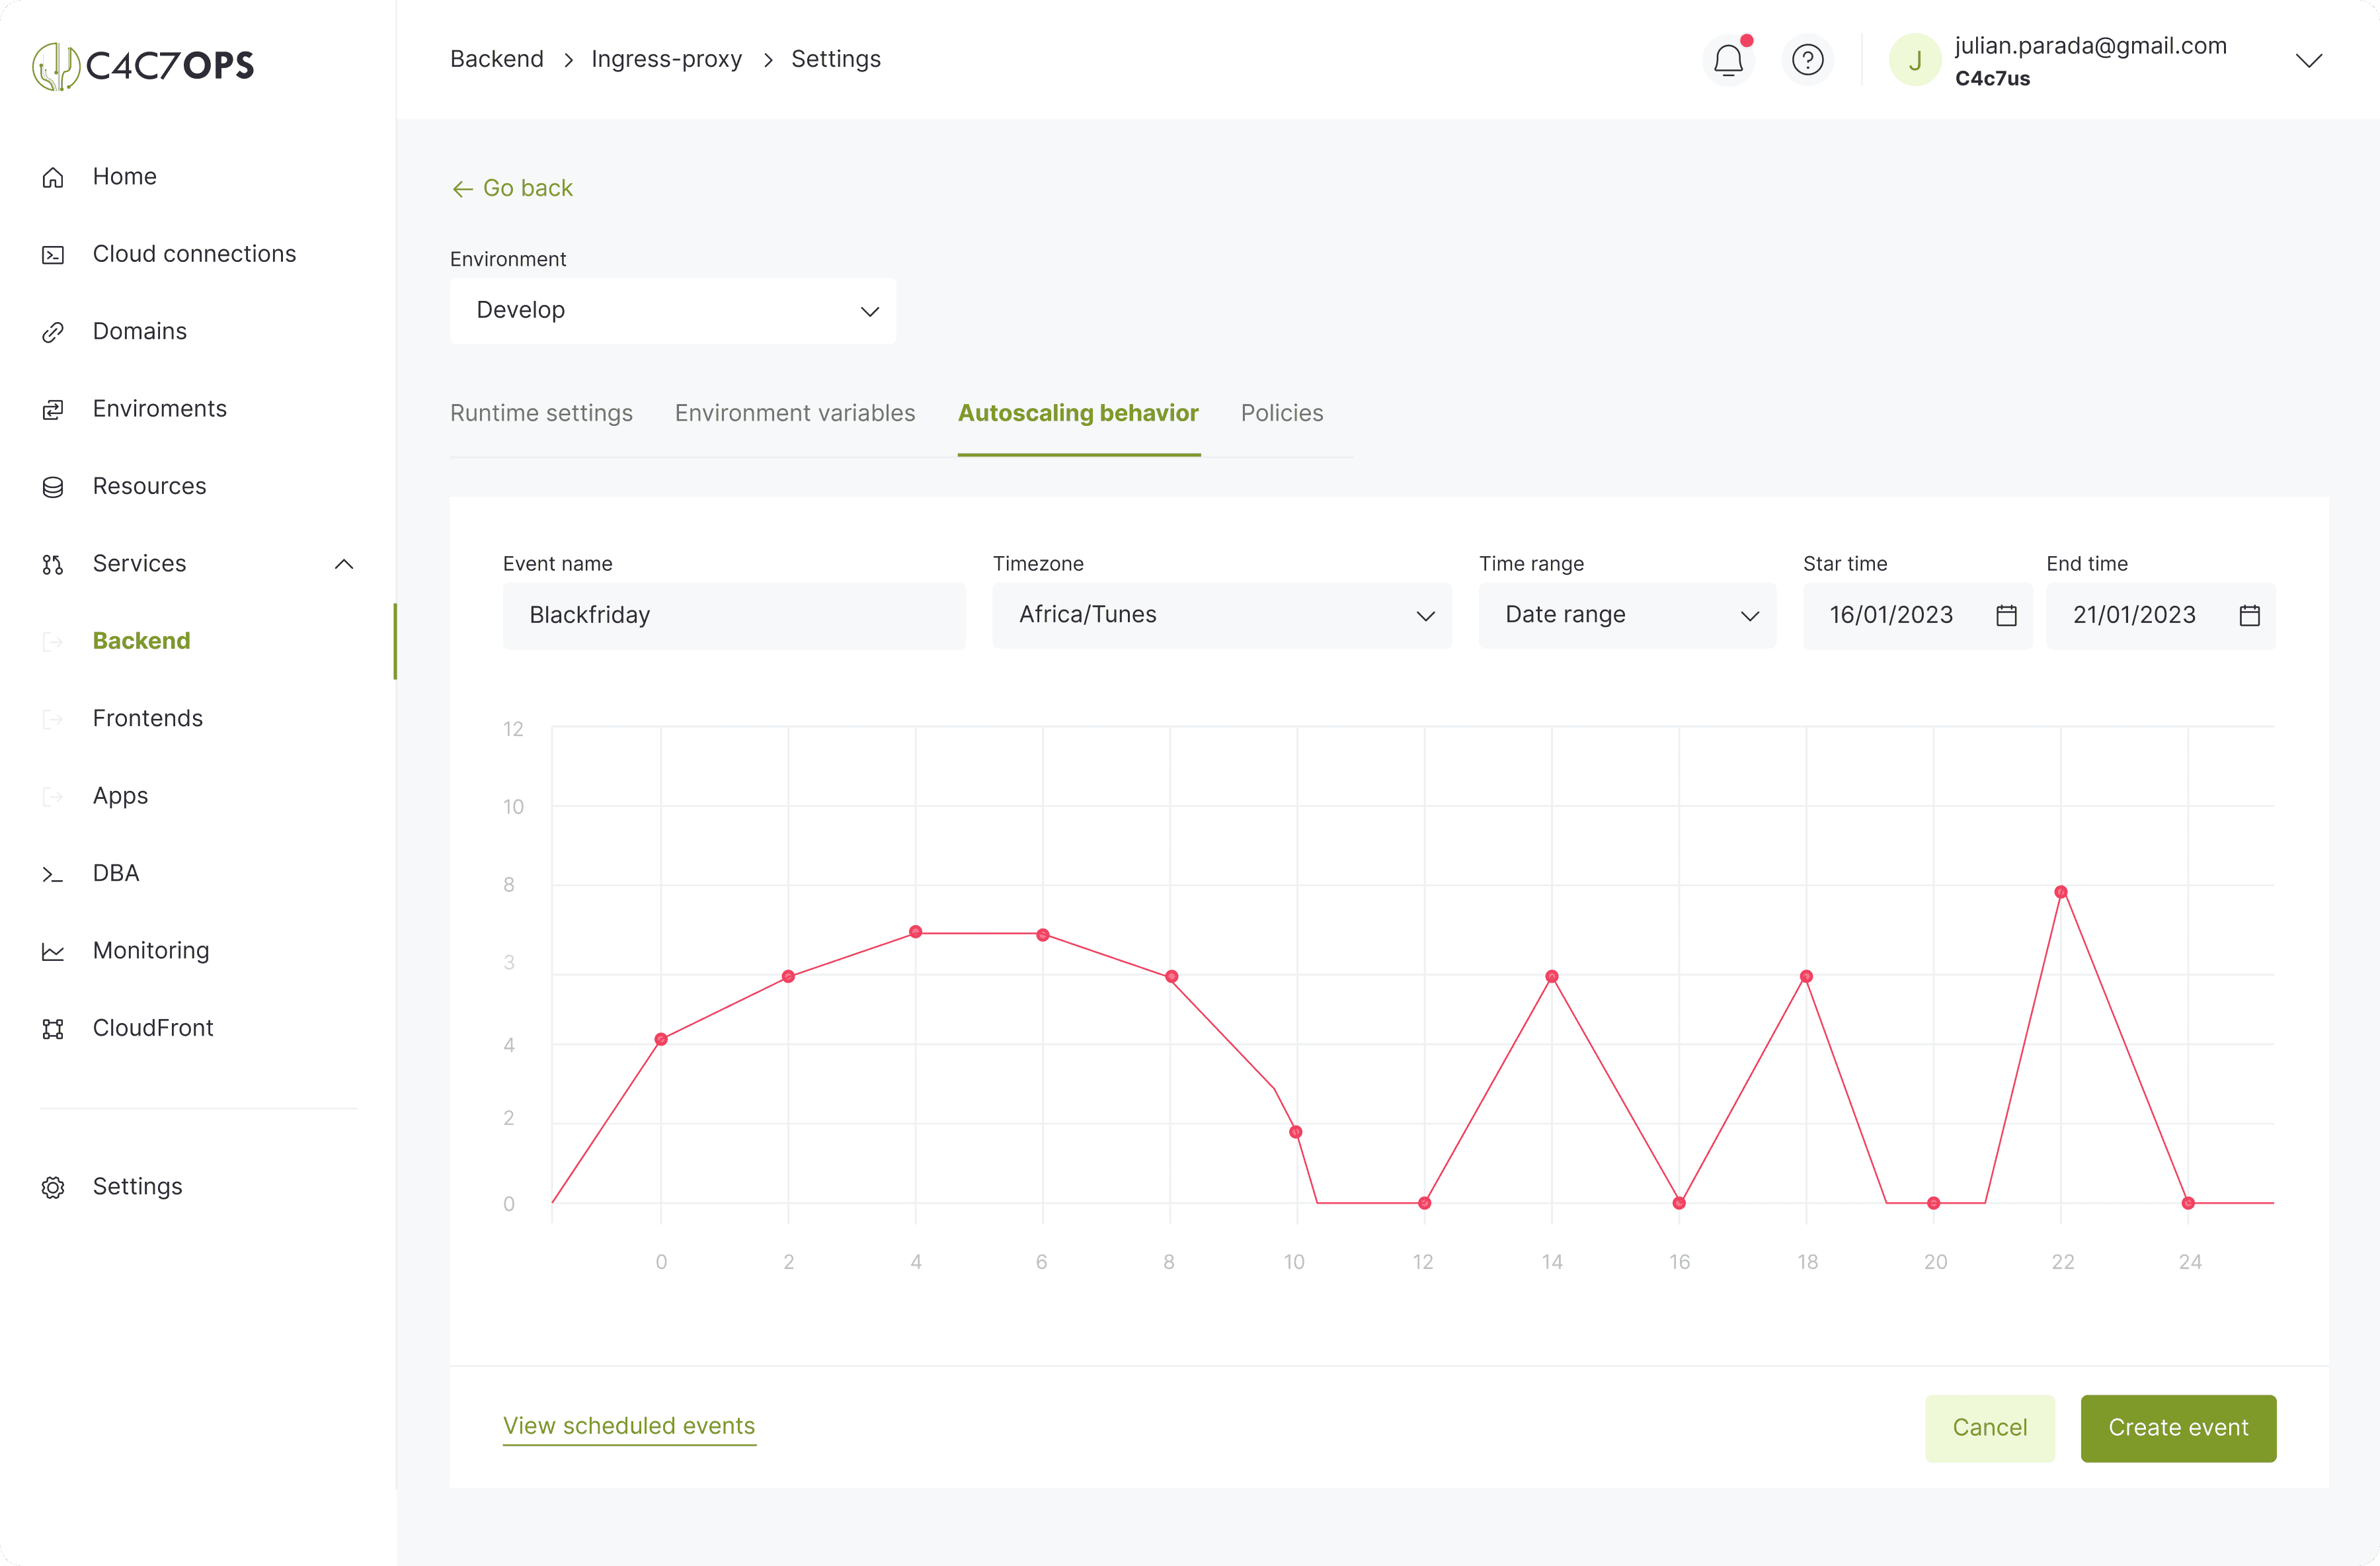Open the Domains section

pos(139,331)
